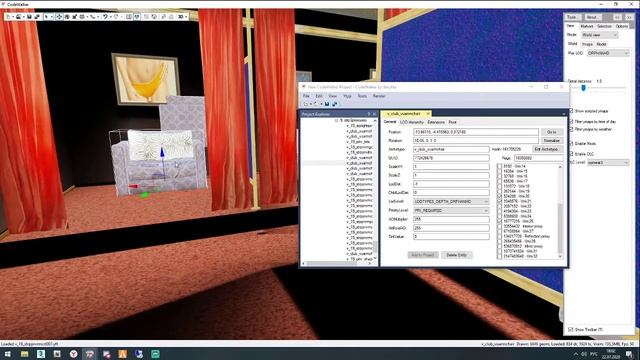The image size is (640, 360).
Task: Open the camera mode dropdown arrow
Action: pyautogui.click(x=186, y=17)
